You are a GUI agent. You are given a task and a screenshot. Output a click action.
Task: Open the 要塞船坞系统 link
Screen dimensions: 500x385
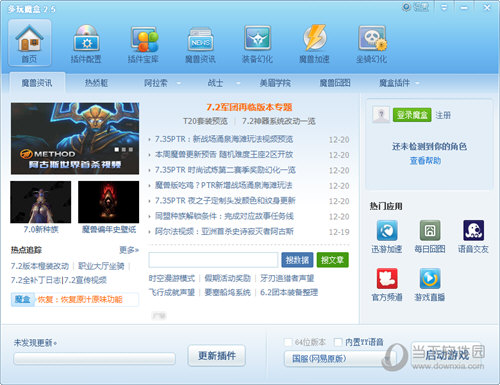pyautogui.click(x=227, y=292)
